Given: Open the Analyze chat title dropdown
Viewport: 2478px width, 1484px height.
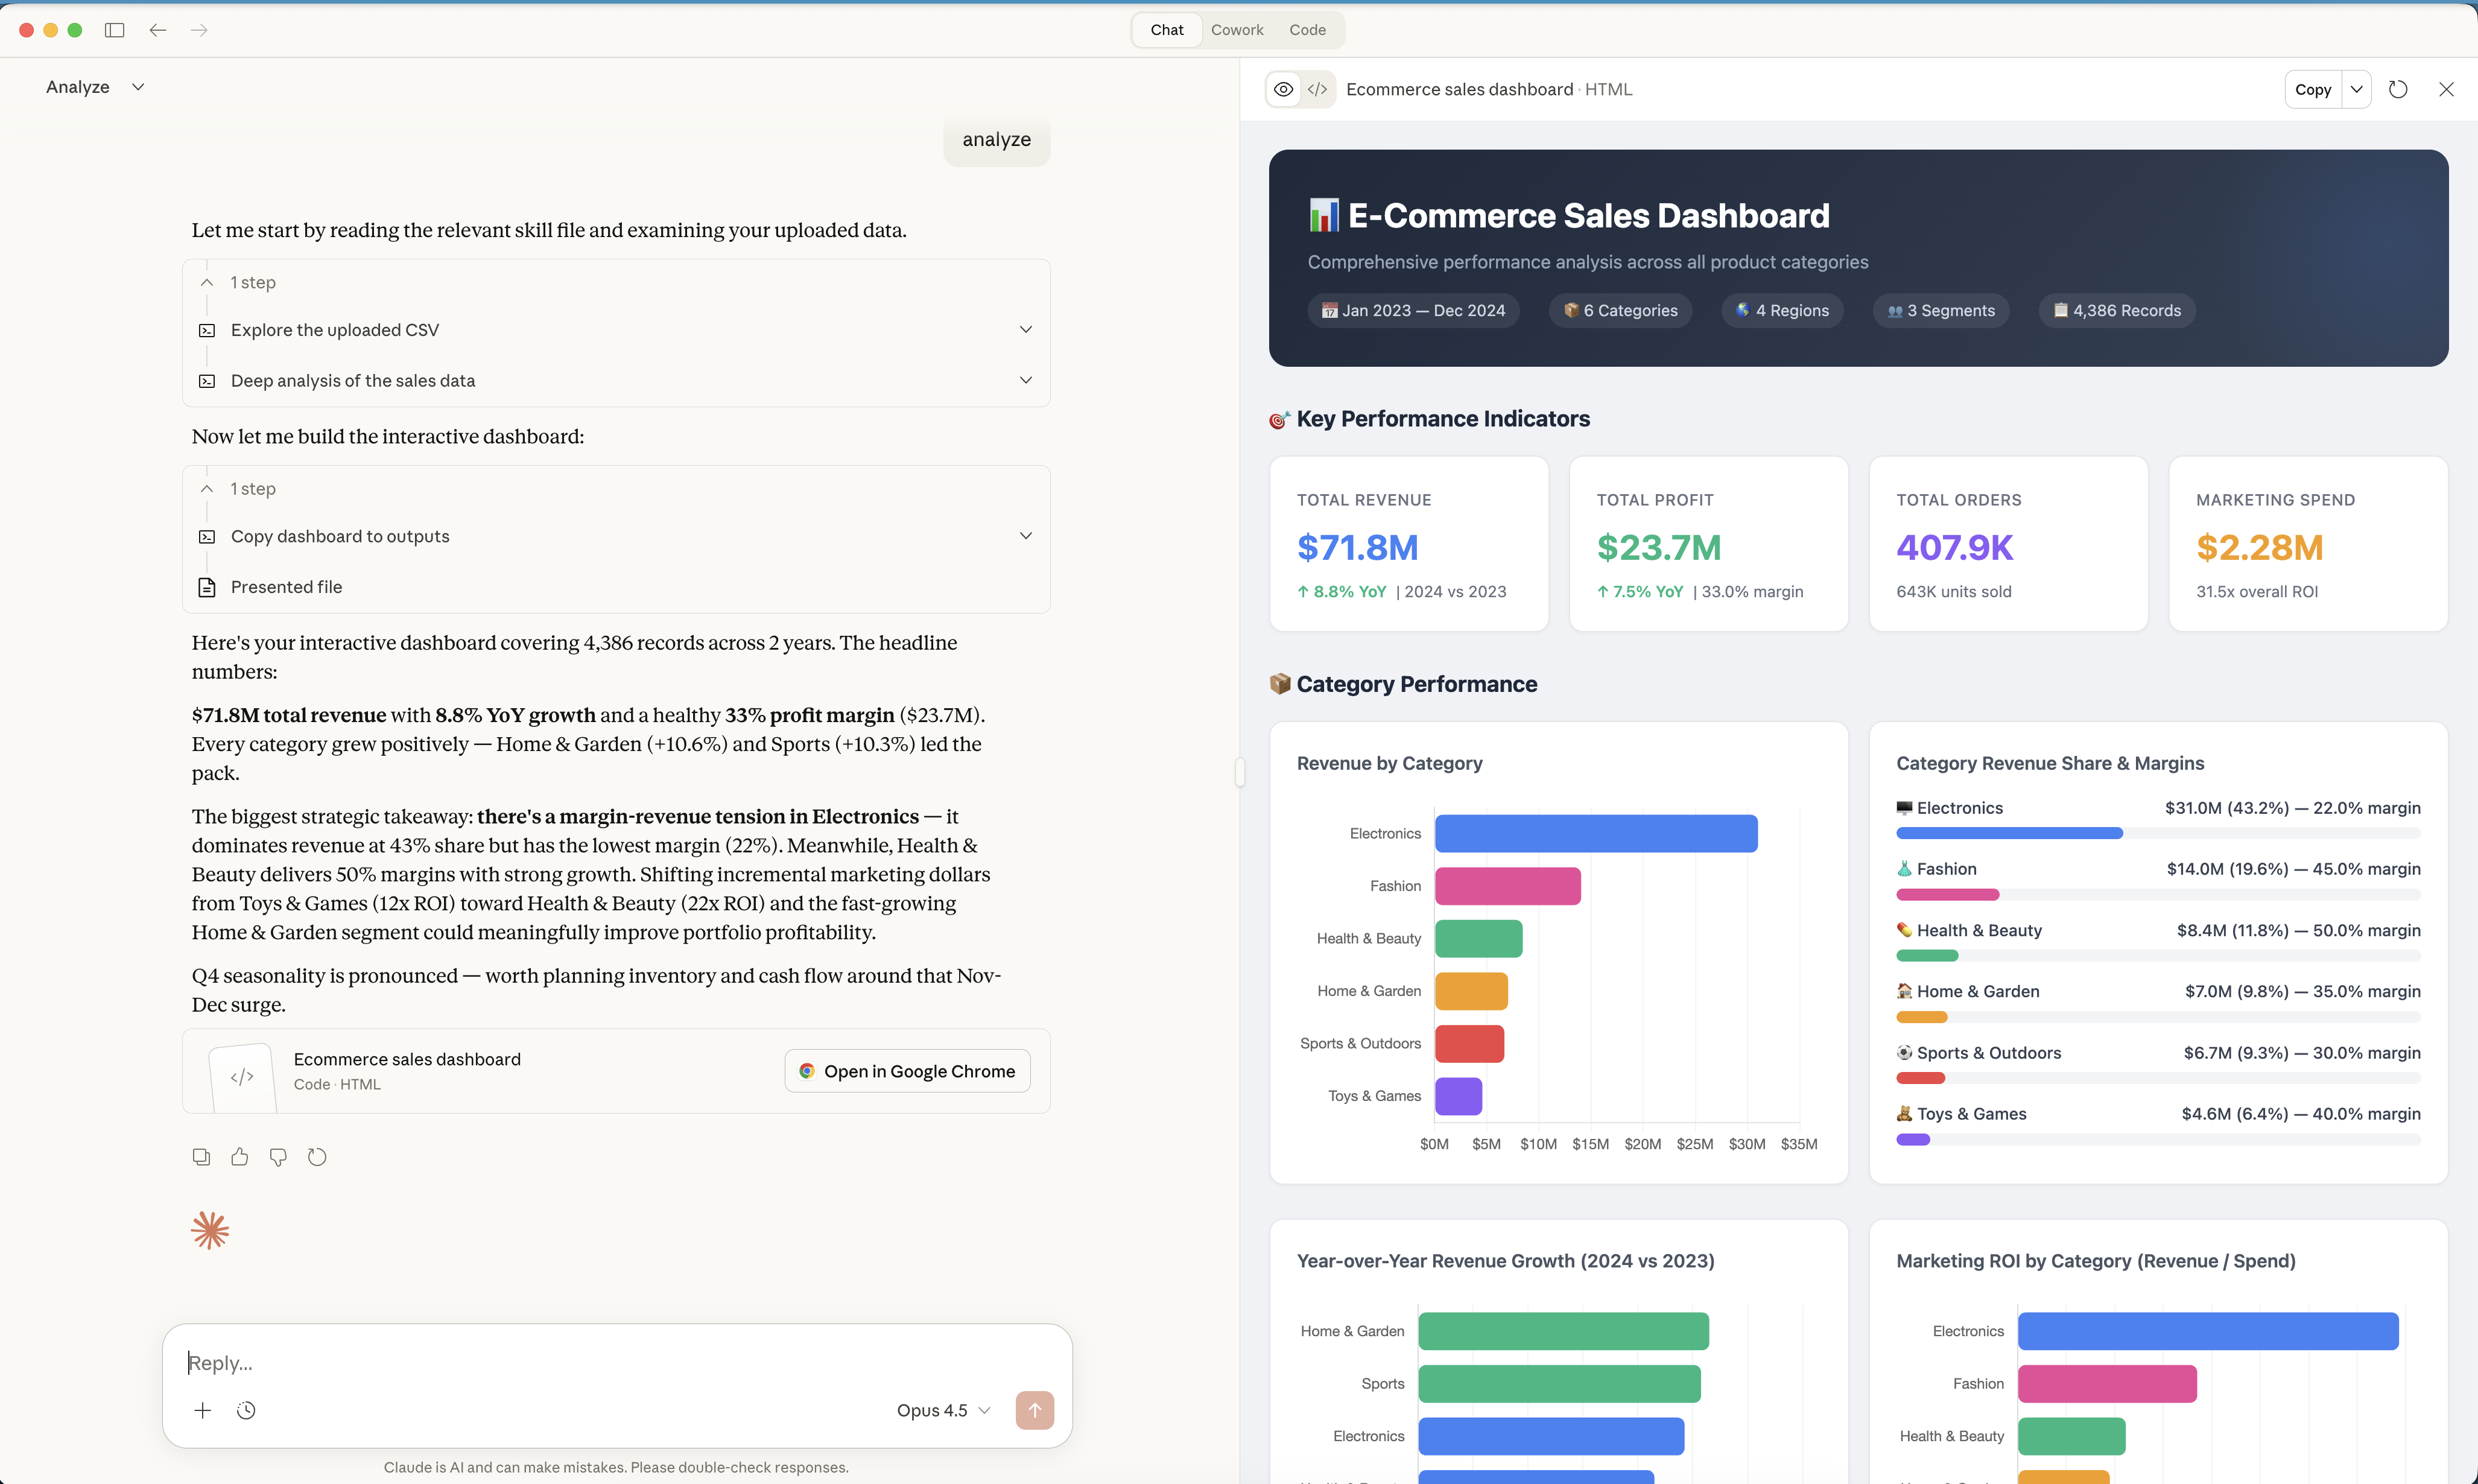Looking at the screenshot, I should [x=138, y=87].
